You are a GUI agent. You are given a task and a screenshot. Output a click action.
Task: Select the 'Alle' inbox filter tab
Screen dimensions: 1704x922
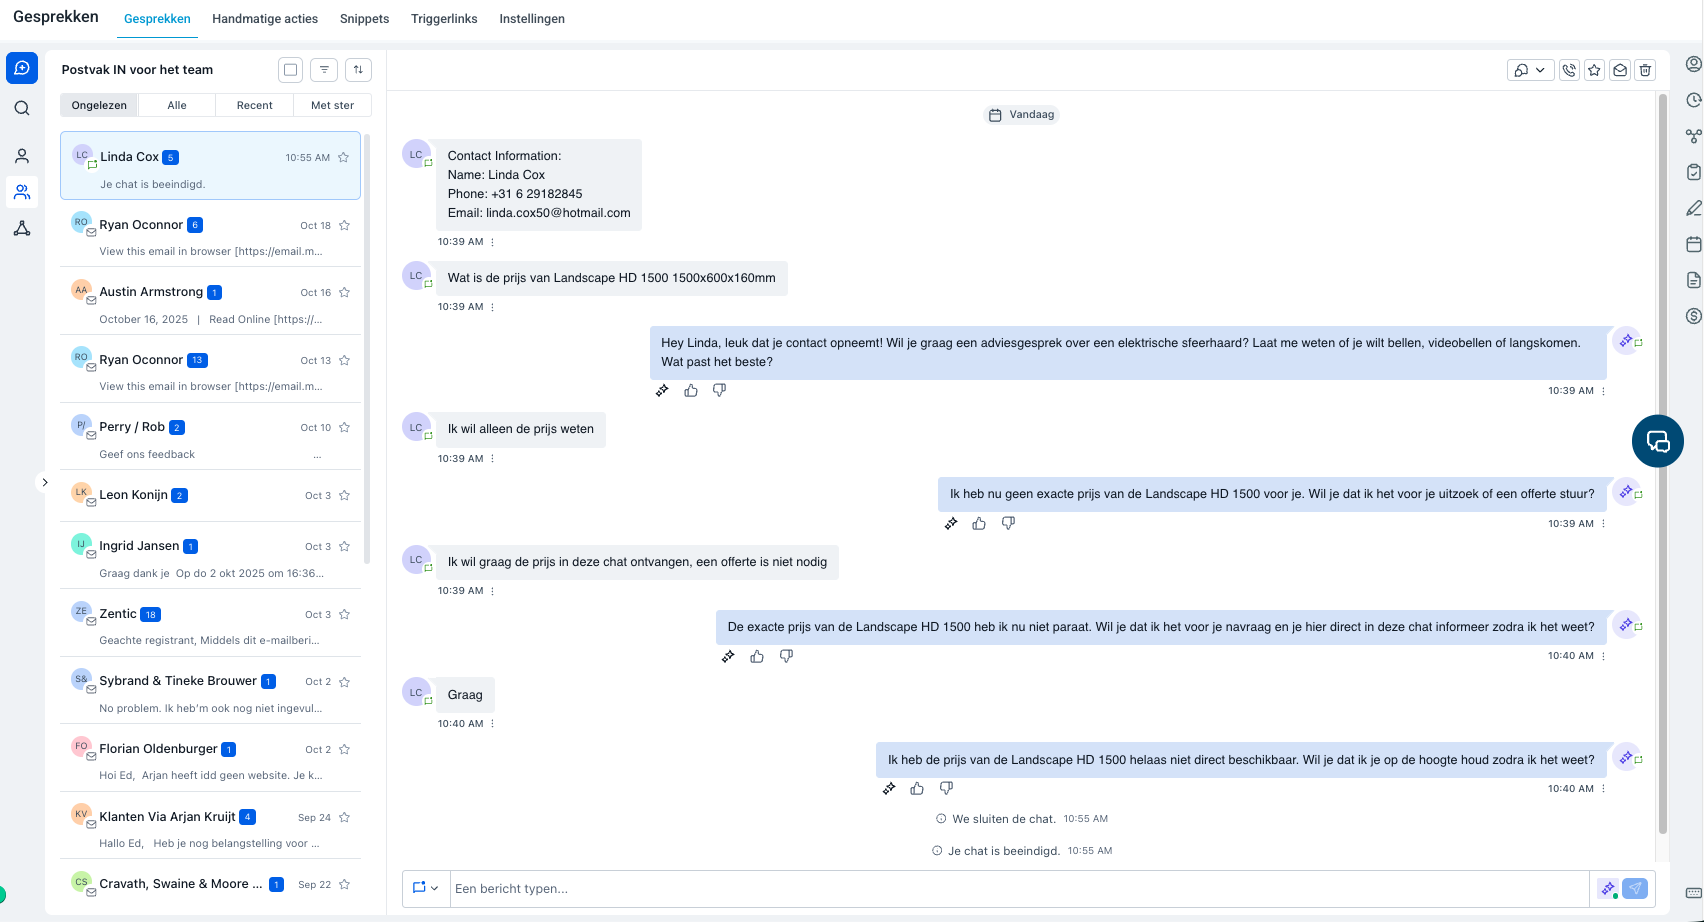pyautogui.click(x=177, y=105)
